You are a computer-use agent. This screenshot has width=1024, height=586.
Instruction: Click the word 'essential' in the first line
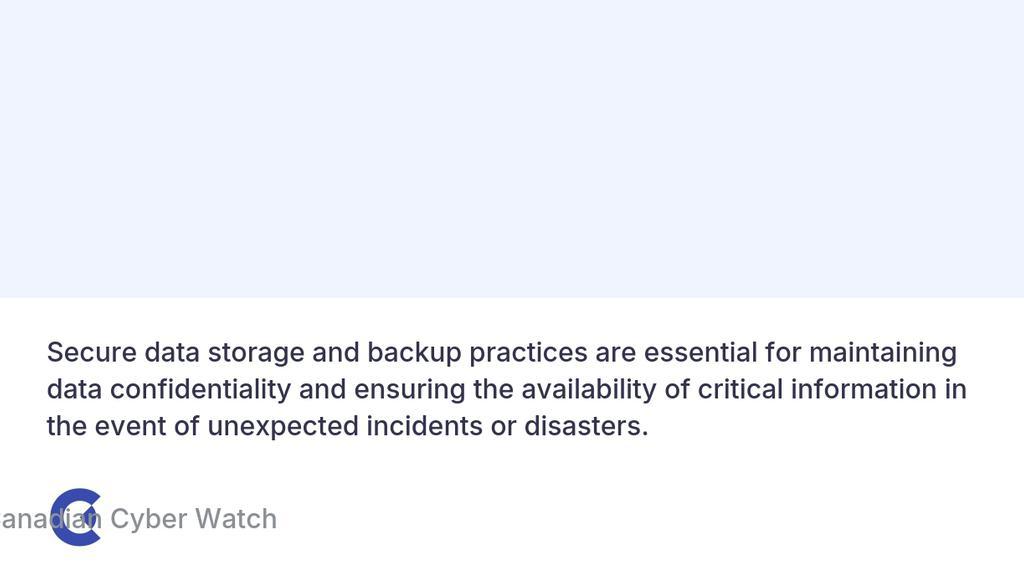[701, 353]
